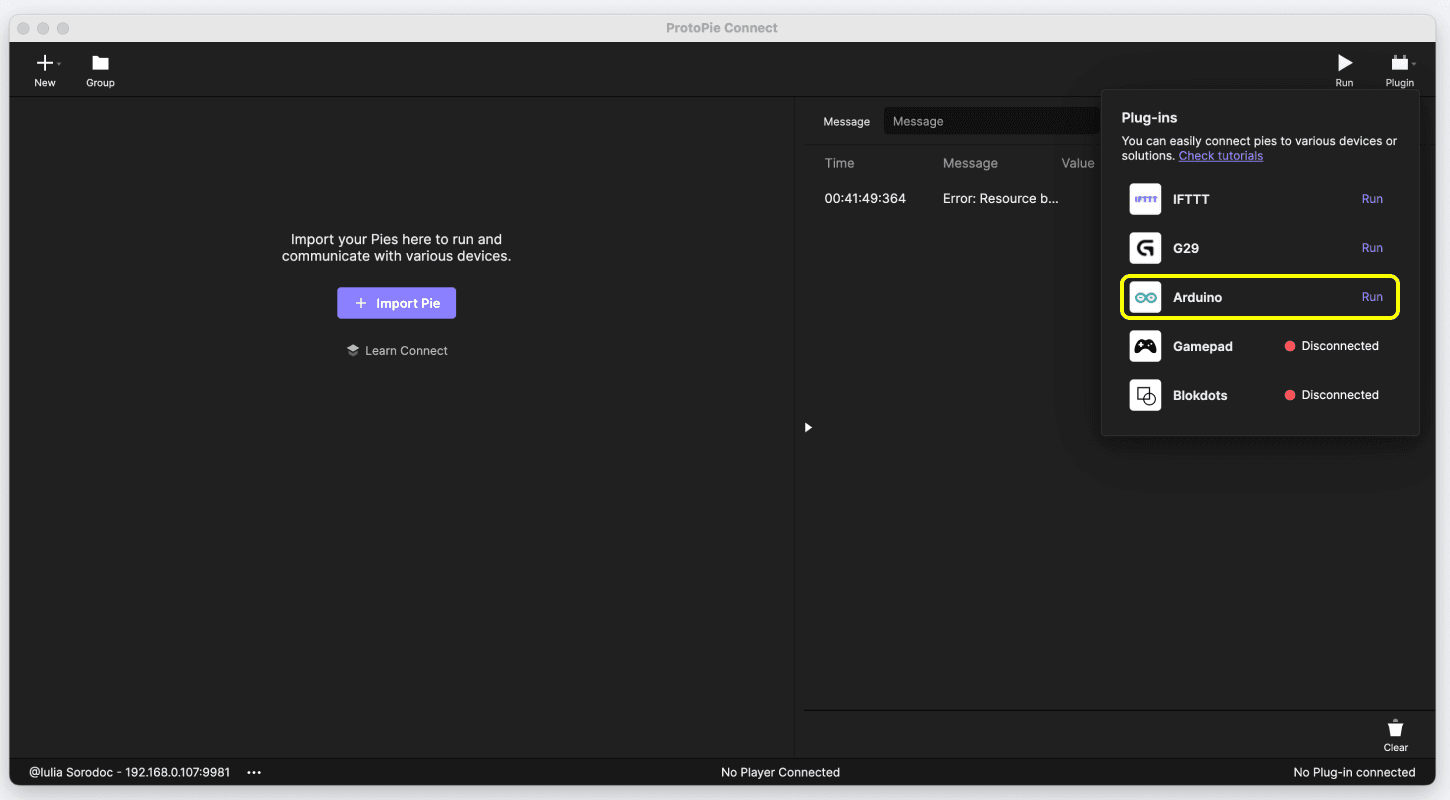
Task: Click the Learn Connect stack icon
Action: click(x=353, y=351)
